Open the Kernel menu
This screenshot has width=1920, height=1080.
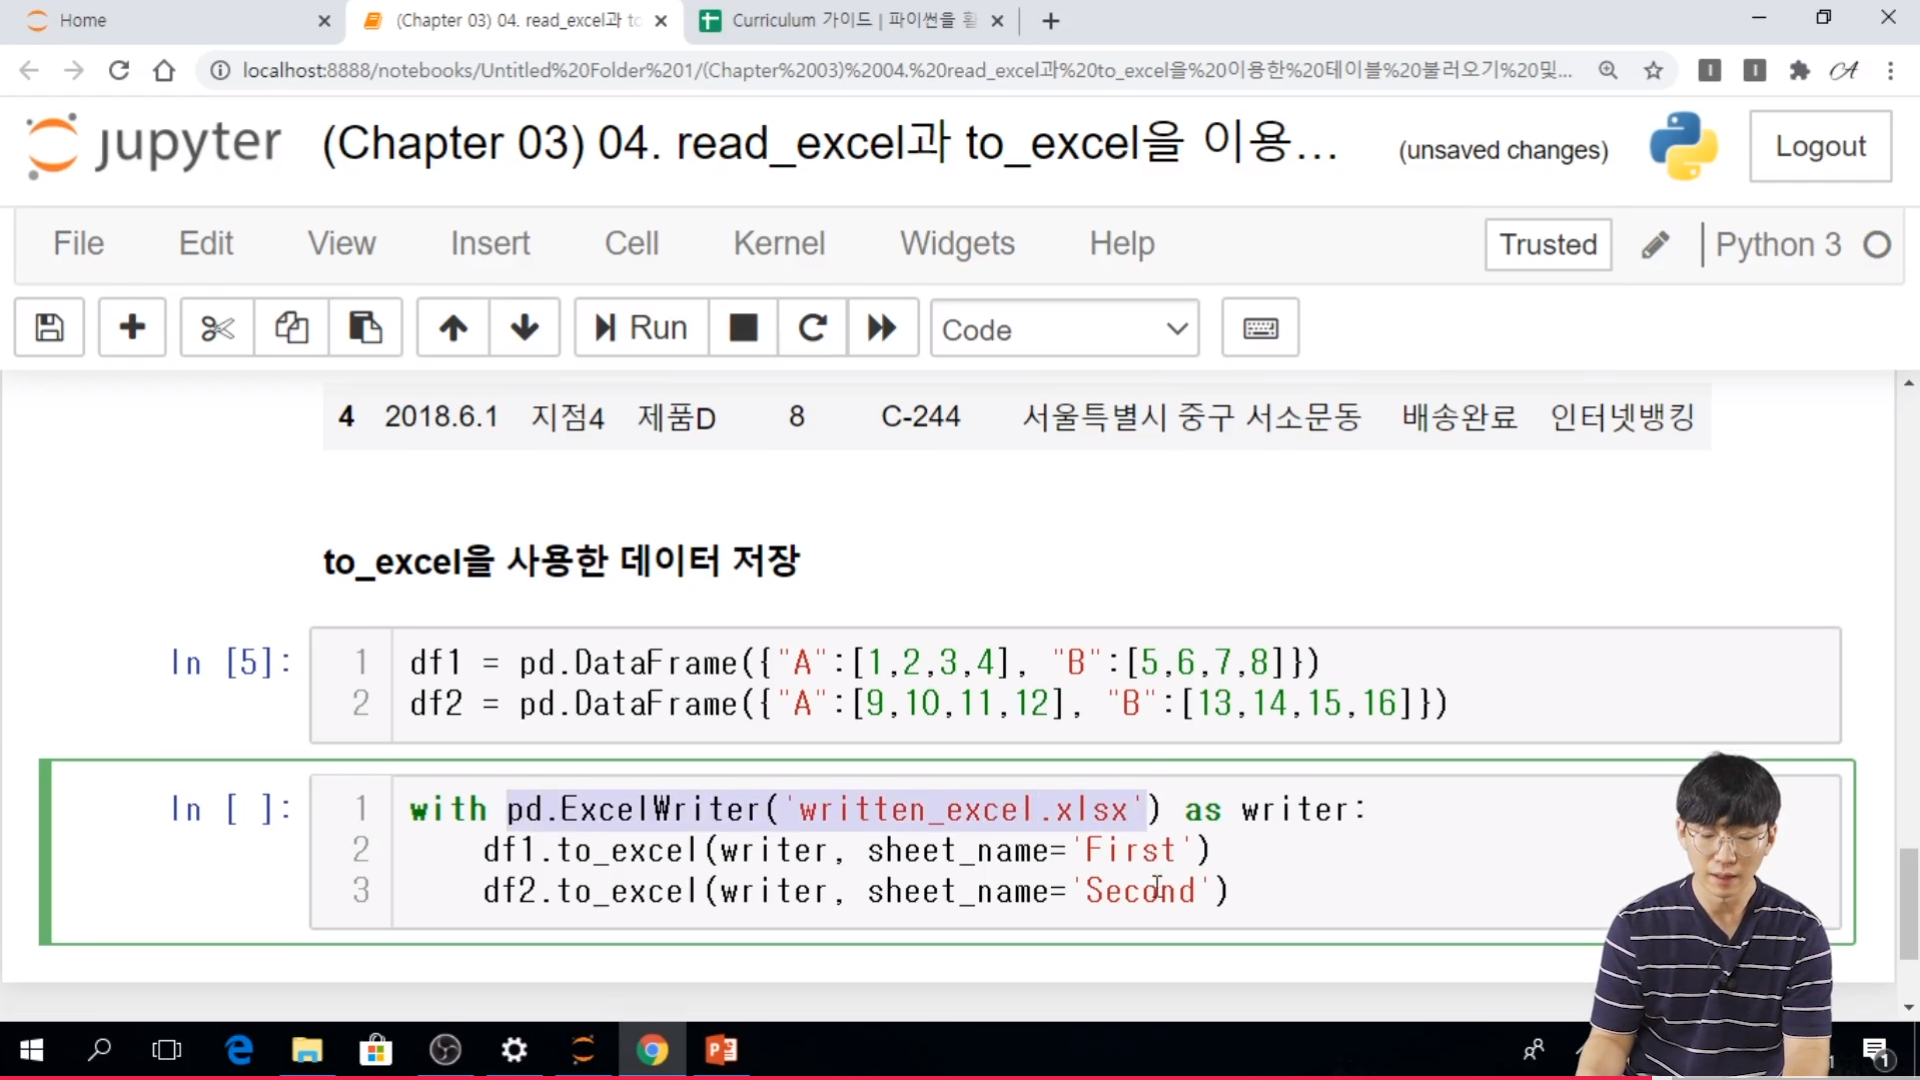click(x=779, y=243)
